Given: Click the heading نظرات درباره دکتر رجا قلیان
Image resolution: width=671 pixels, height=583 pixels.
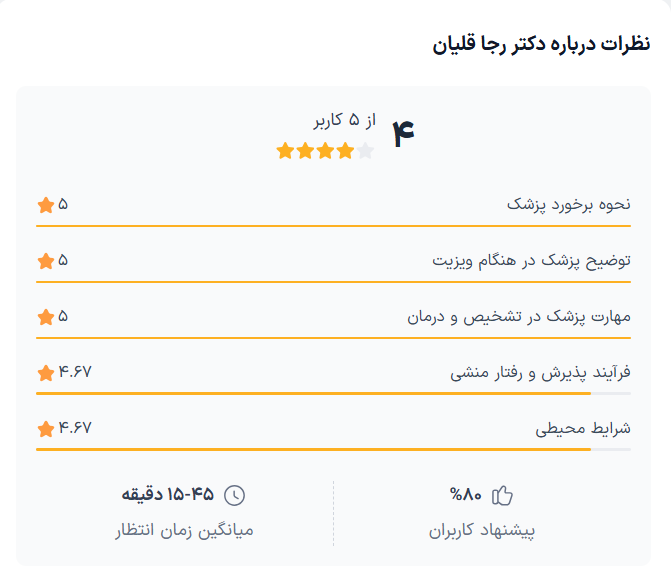Looking at the screenshot, I should coord(541,45).
